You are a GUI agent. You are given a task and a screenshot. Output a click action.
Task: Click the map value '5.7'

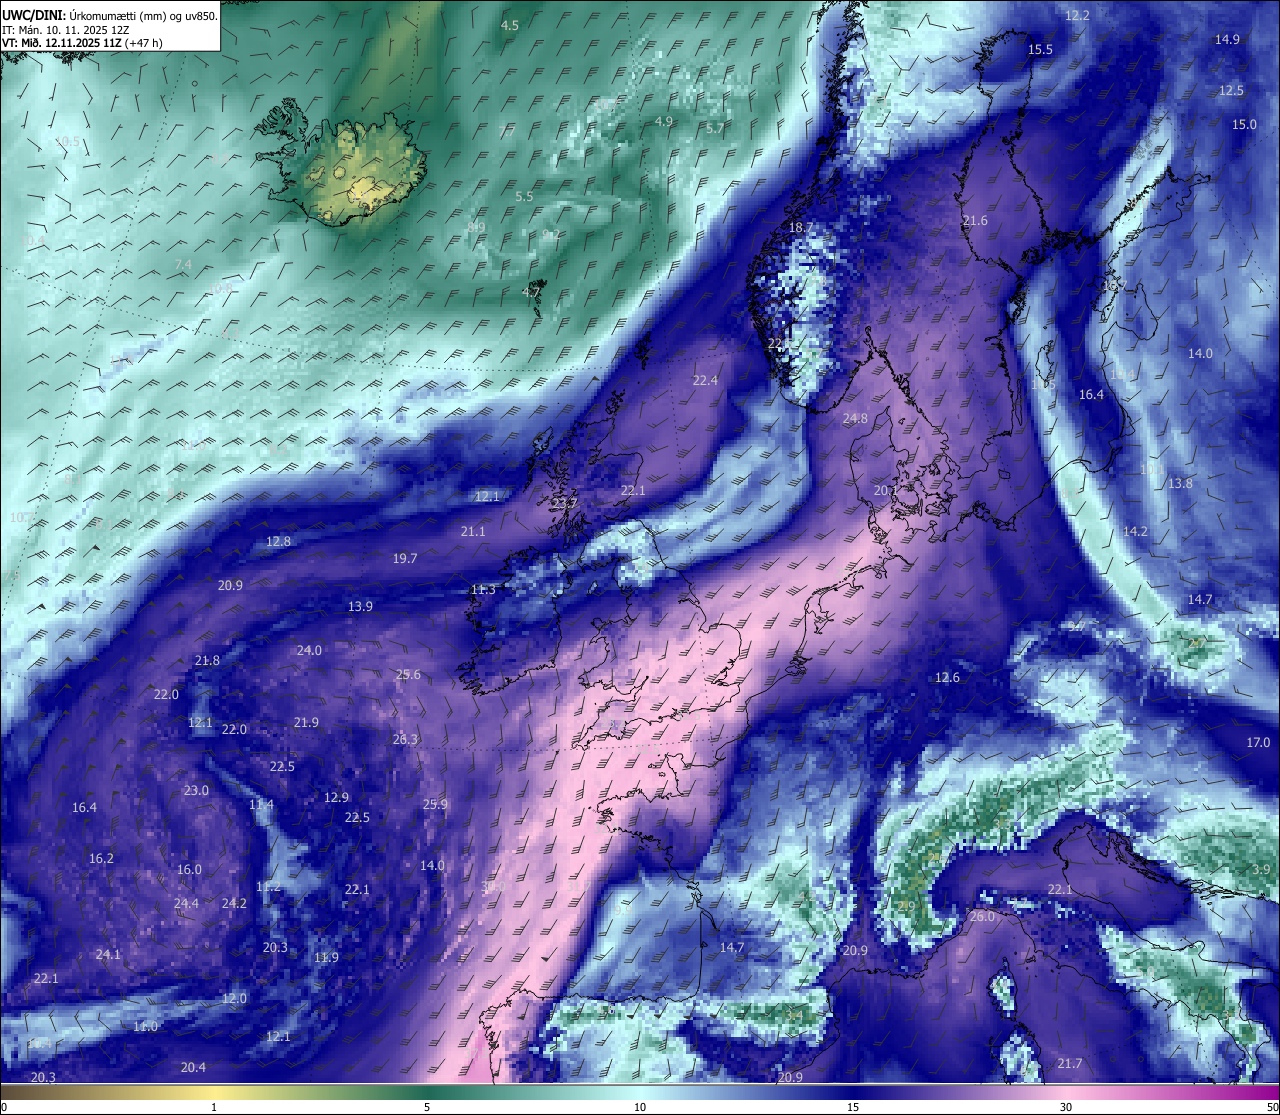pos(714,128)
